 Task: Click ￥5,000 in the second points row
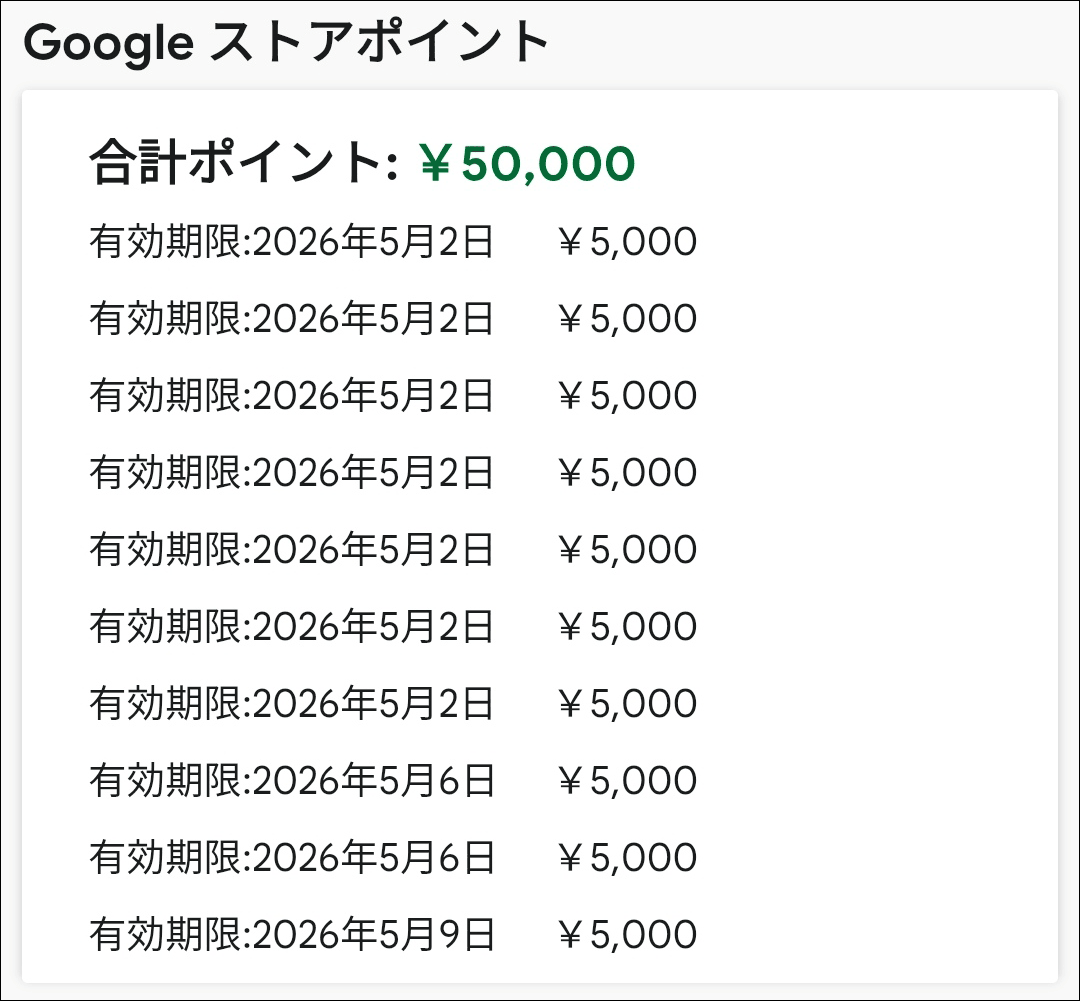(627, 319)
